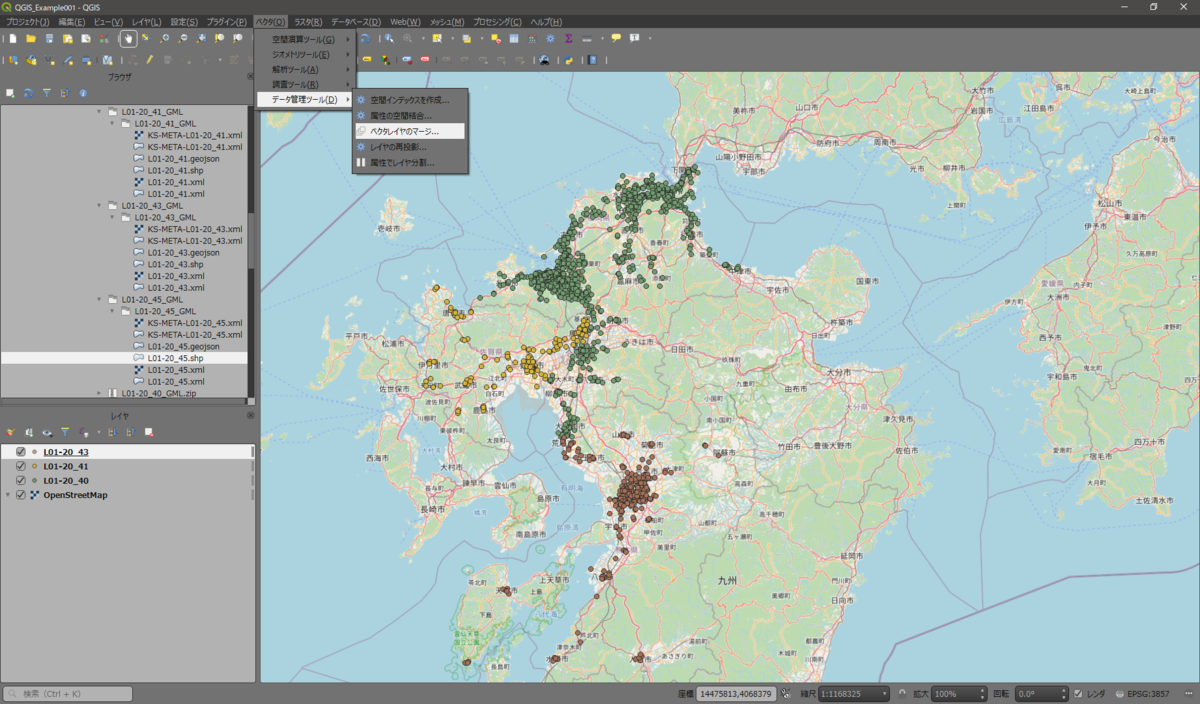Expand the L01-20_40_GML.zip archive
This screenshot has height=704, width=1200.
click(x=99, y=393)
